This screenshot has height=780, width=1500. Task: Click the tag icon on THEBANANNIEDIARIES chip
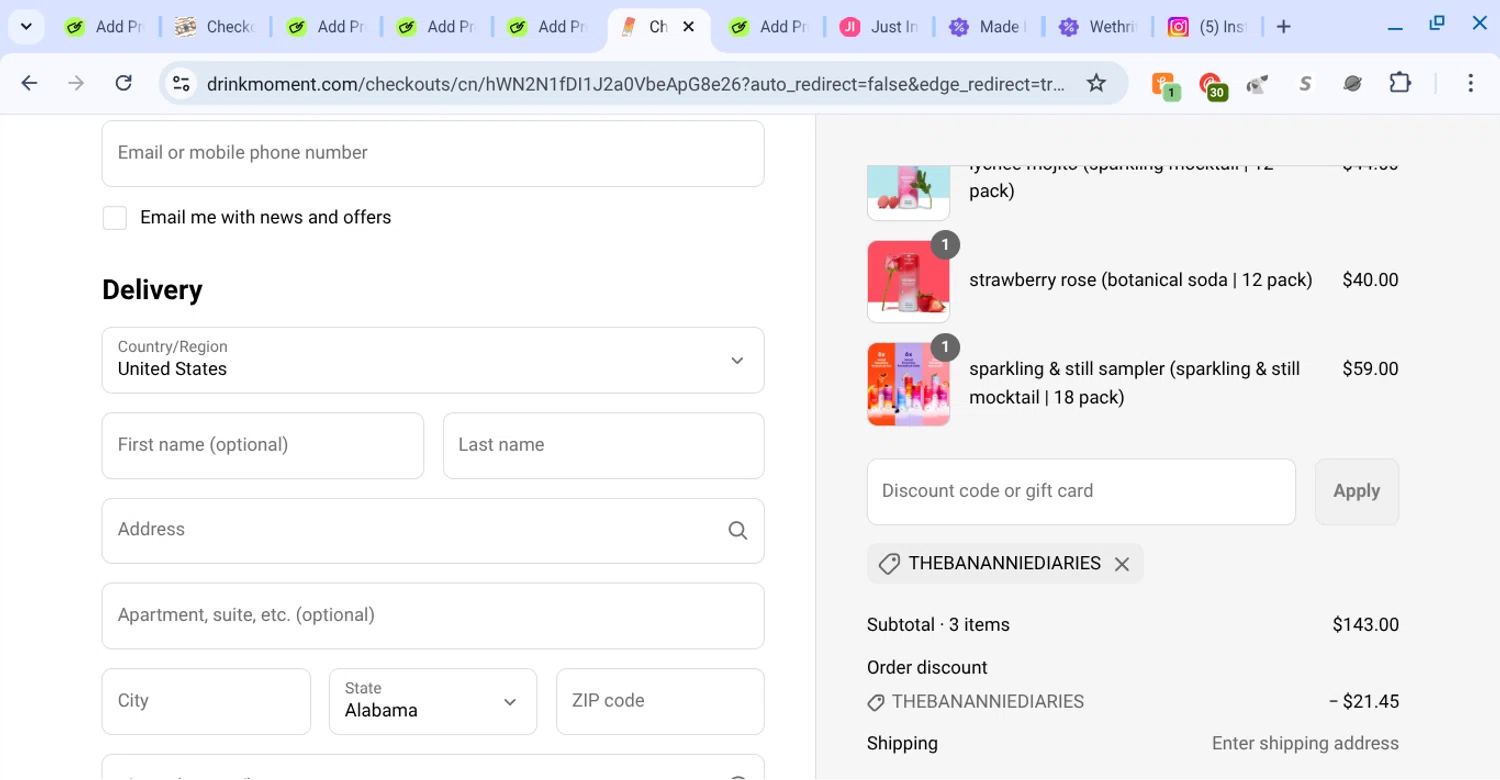coord(889,564)
